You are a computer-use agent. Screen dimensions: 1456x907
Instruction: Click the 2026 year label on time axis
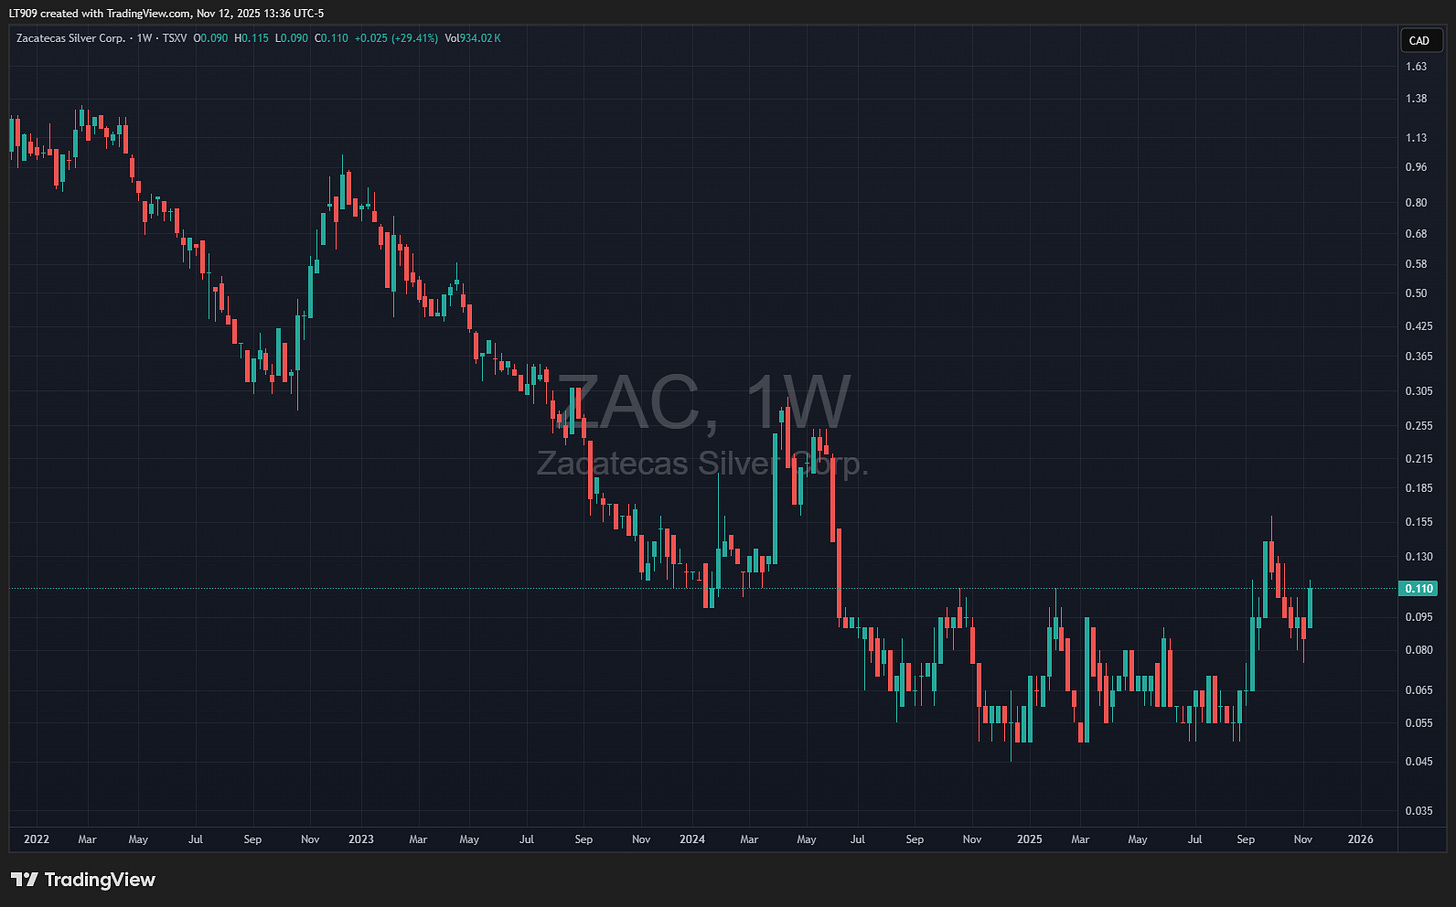[x=1360, y=839]
